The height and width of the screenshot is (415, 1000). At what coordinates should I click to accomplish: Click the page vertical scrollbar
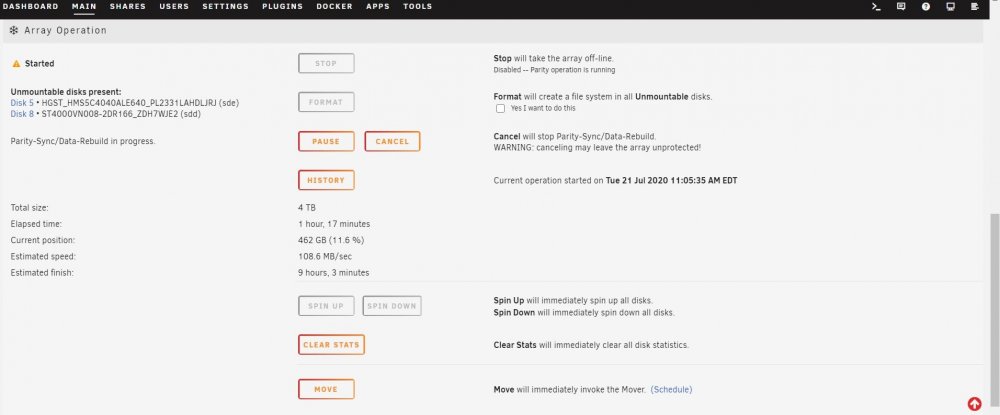(x=994, y=312)
